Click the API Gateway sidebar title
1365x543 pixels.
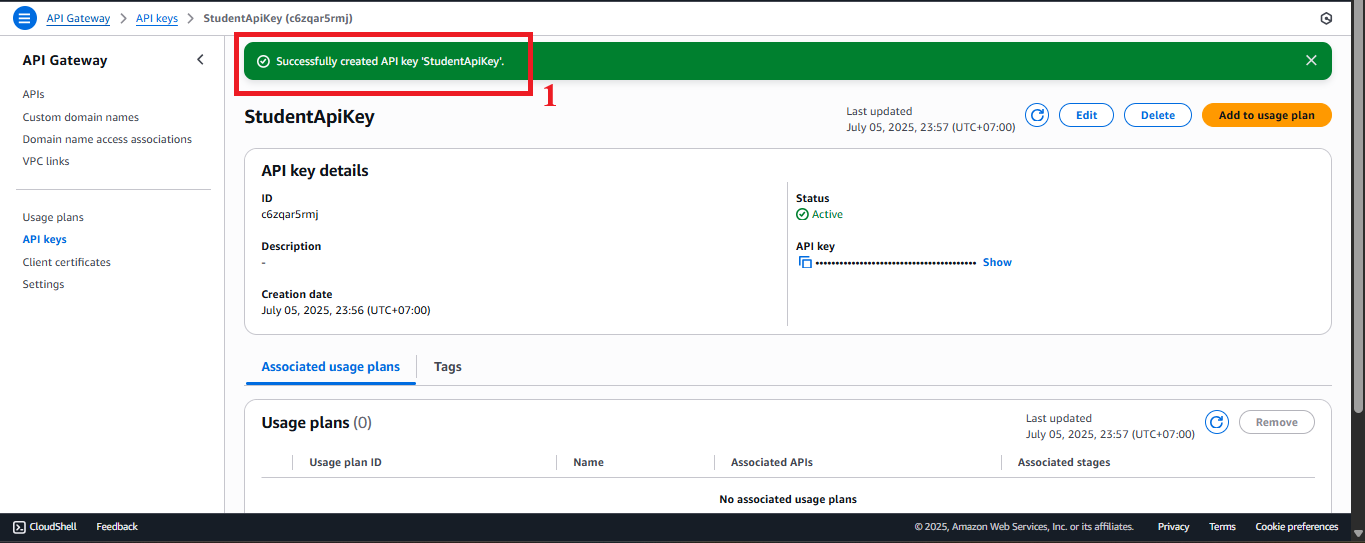tap(65, 60)
